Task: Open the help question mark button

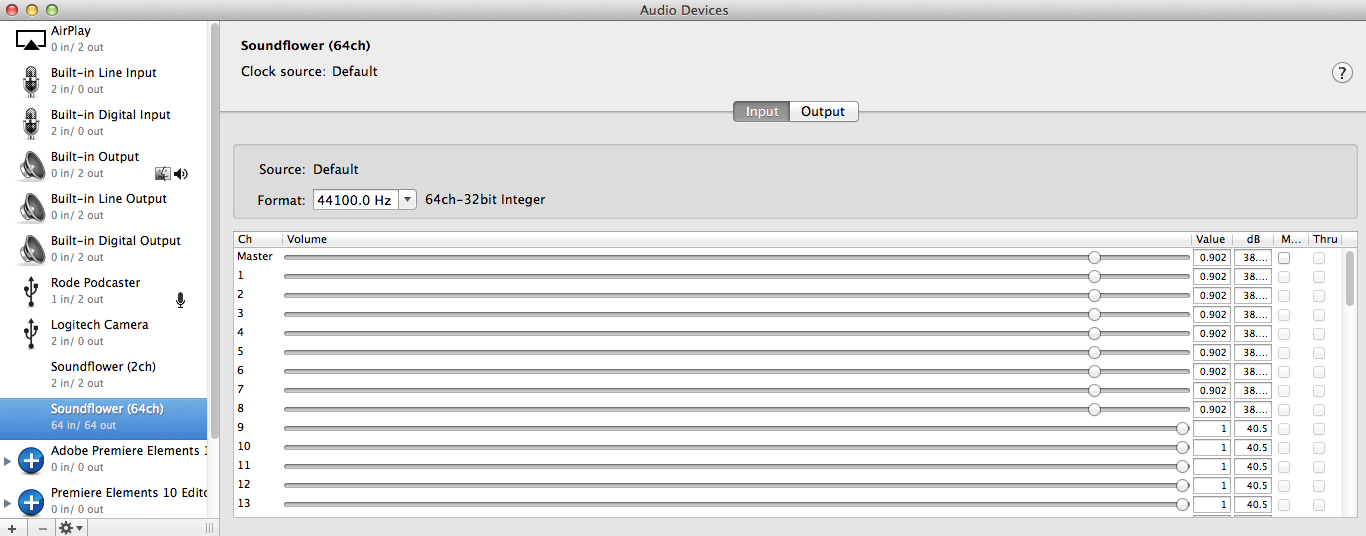Action: point(1342,73)
